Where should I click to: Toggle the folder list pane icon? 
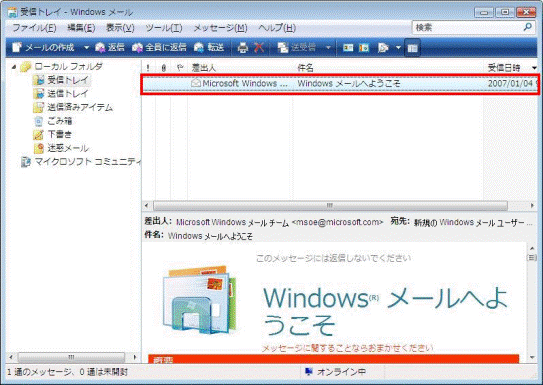pyautogui.click(x=412, y=48)
